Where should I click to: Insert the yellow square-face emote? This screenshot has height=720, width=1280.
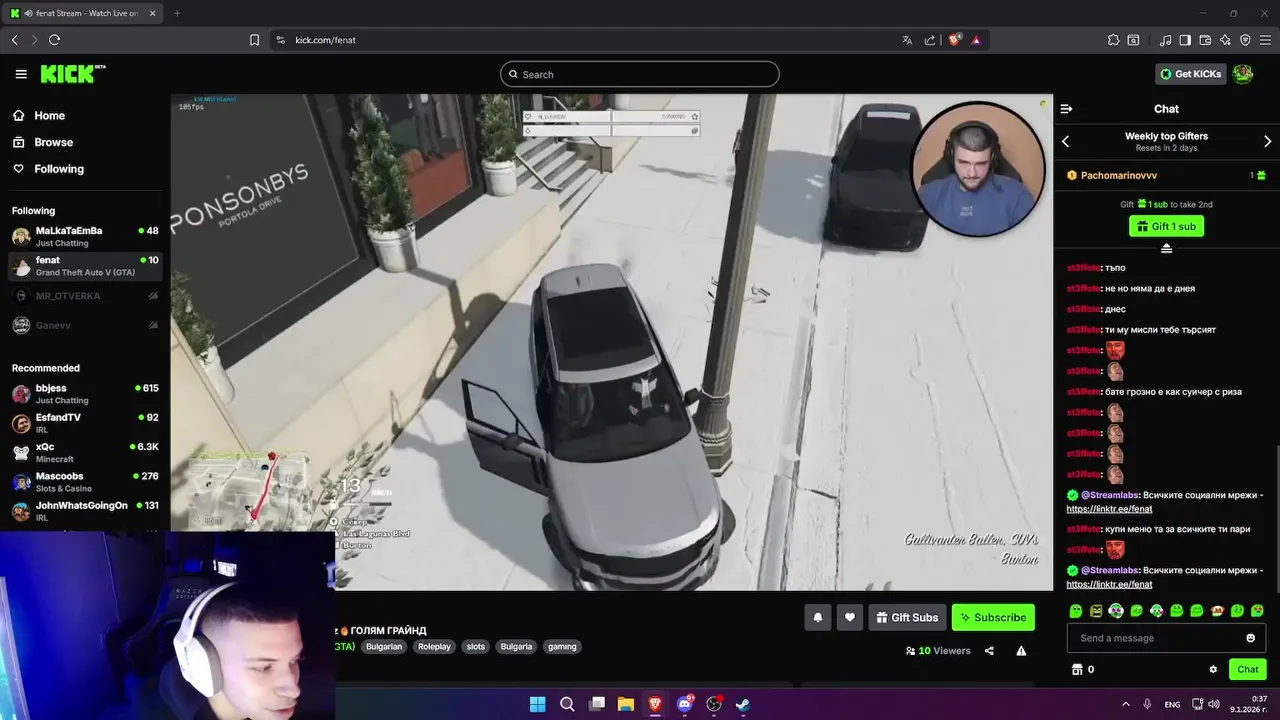[1096, 611]
